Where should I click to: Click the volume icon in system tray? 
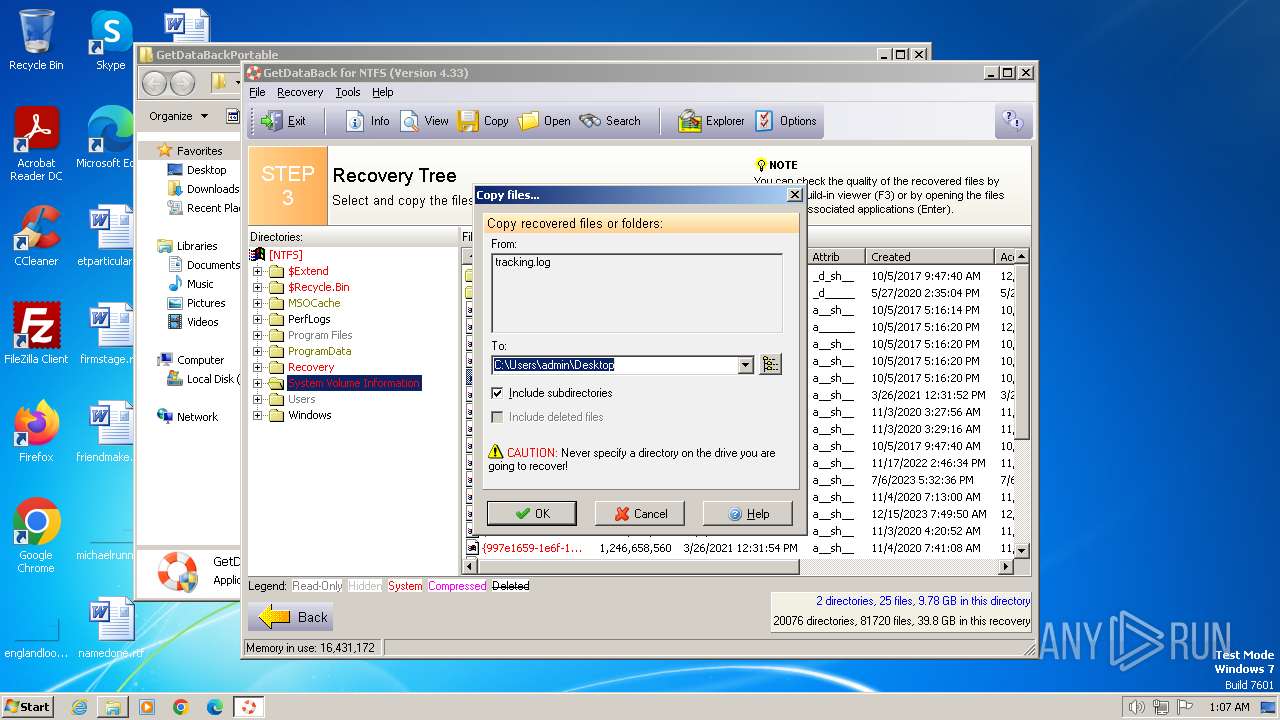point(1136,707)
